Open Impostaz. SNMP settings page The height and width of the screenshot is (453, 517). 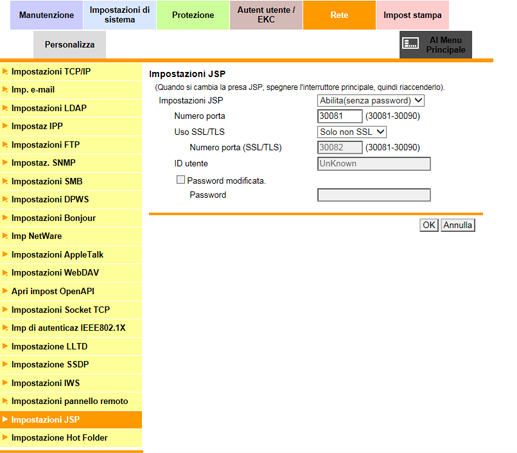coord(71,163)
